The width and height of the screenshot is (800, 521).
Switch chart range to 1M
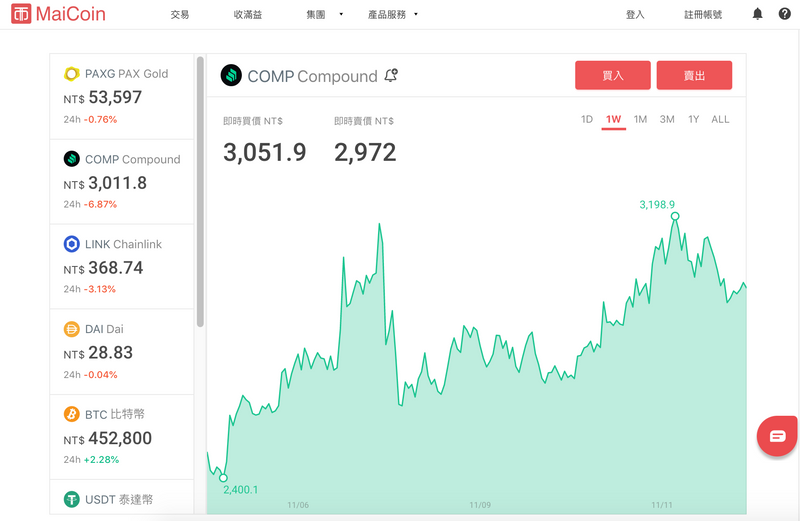(640, 119)
